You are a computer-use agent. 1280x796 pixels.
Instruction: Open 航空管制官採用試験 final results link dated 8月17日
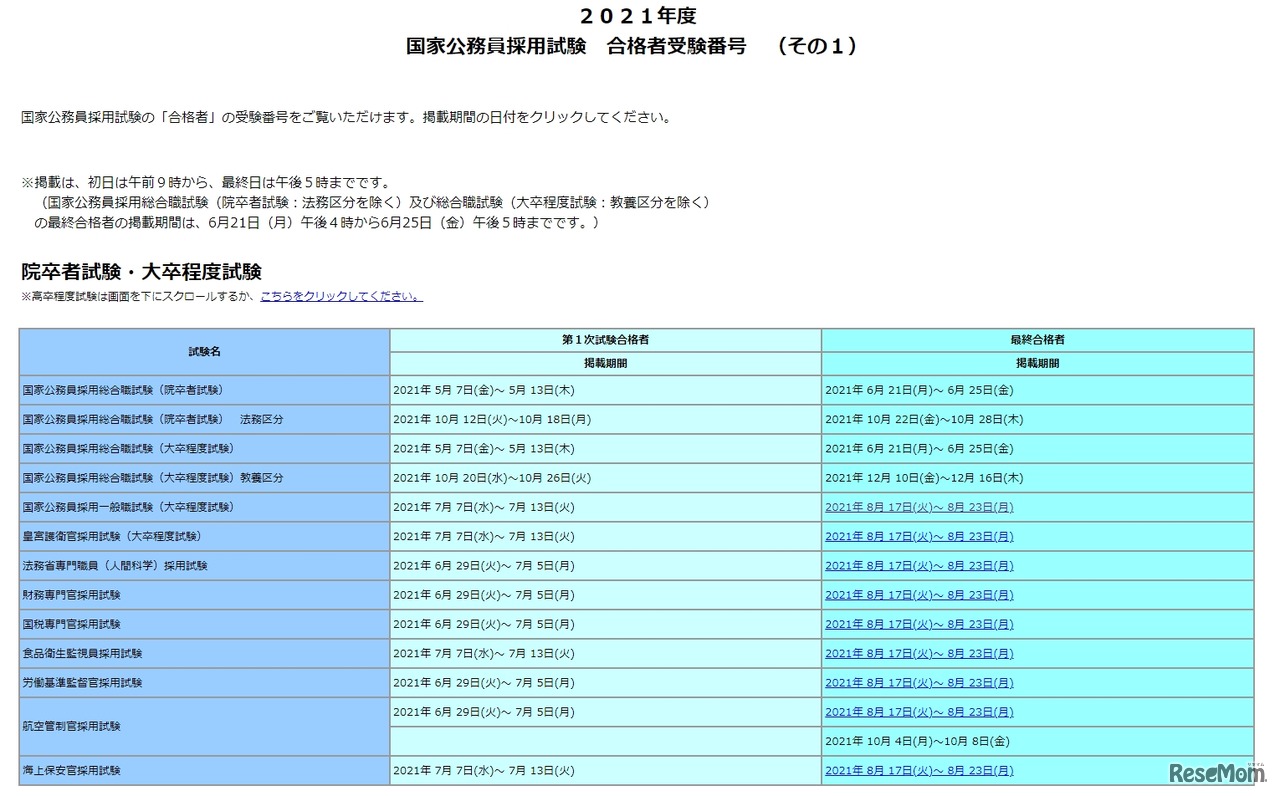[x=918, y=712]
